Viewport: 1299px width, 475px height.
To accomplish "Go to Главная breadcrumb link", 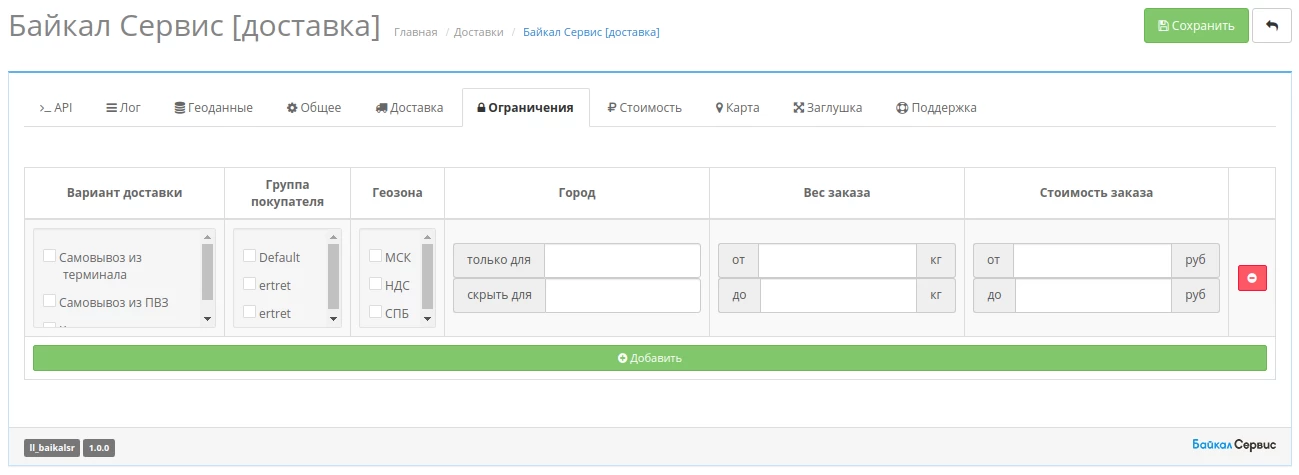I will (416, 32).
